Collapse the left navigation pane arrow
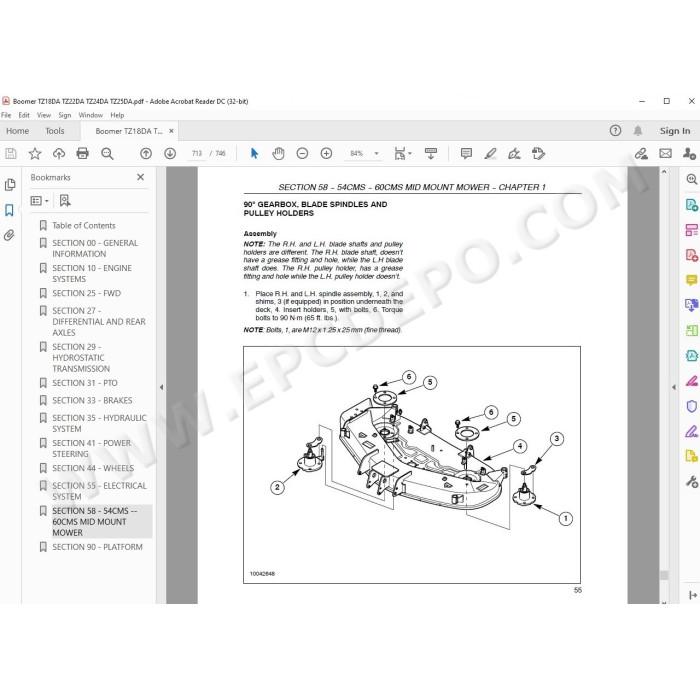Screen dimensions: 700x700 161,387
